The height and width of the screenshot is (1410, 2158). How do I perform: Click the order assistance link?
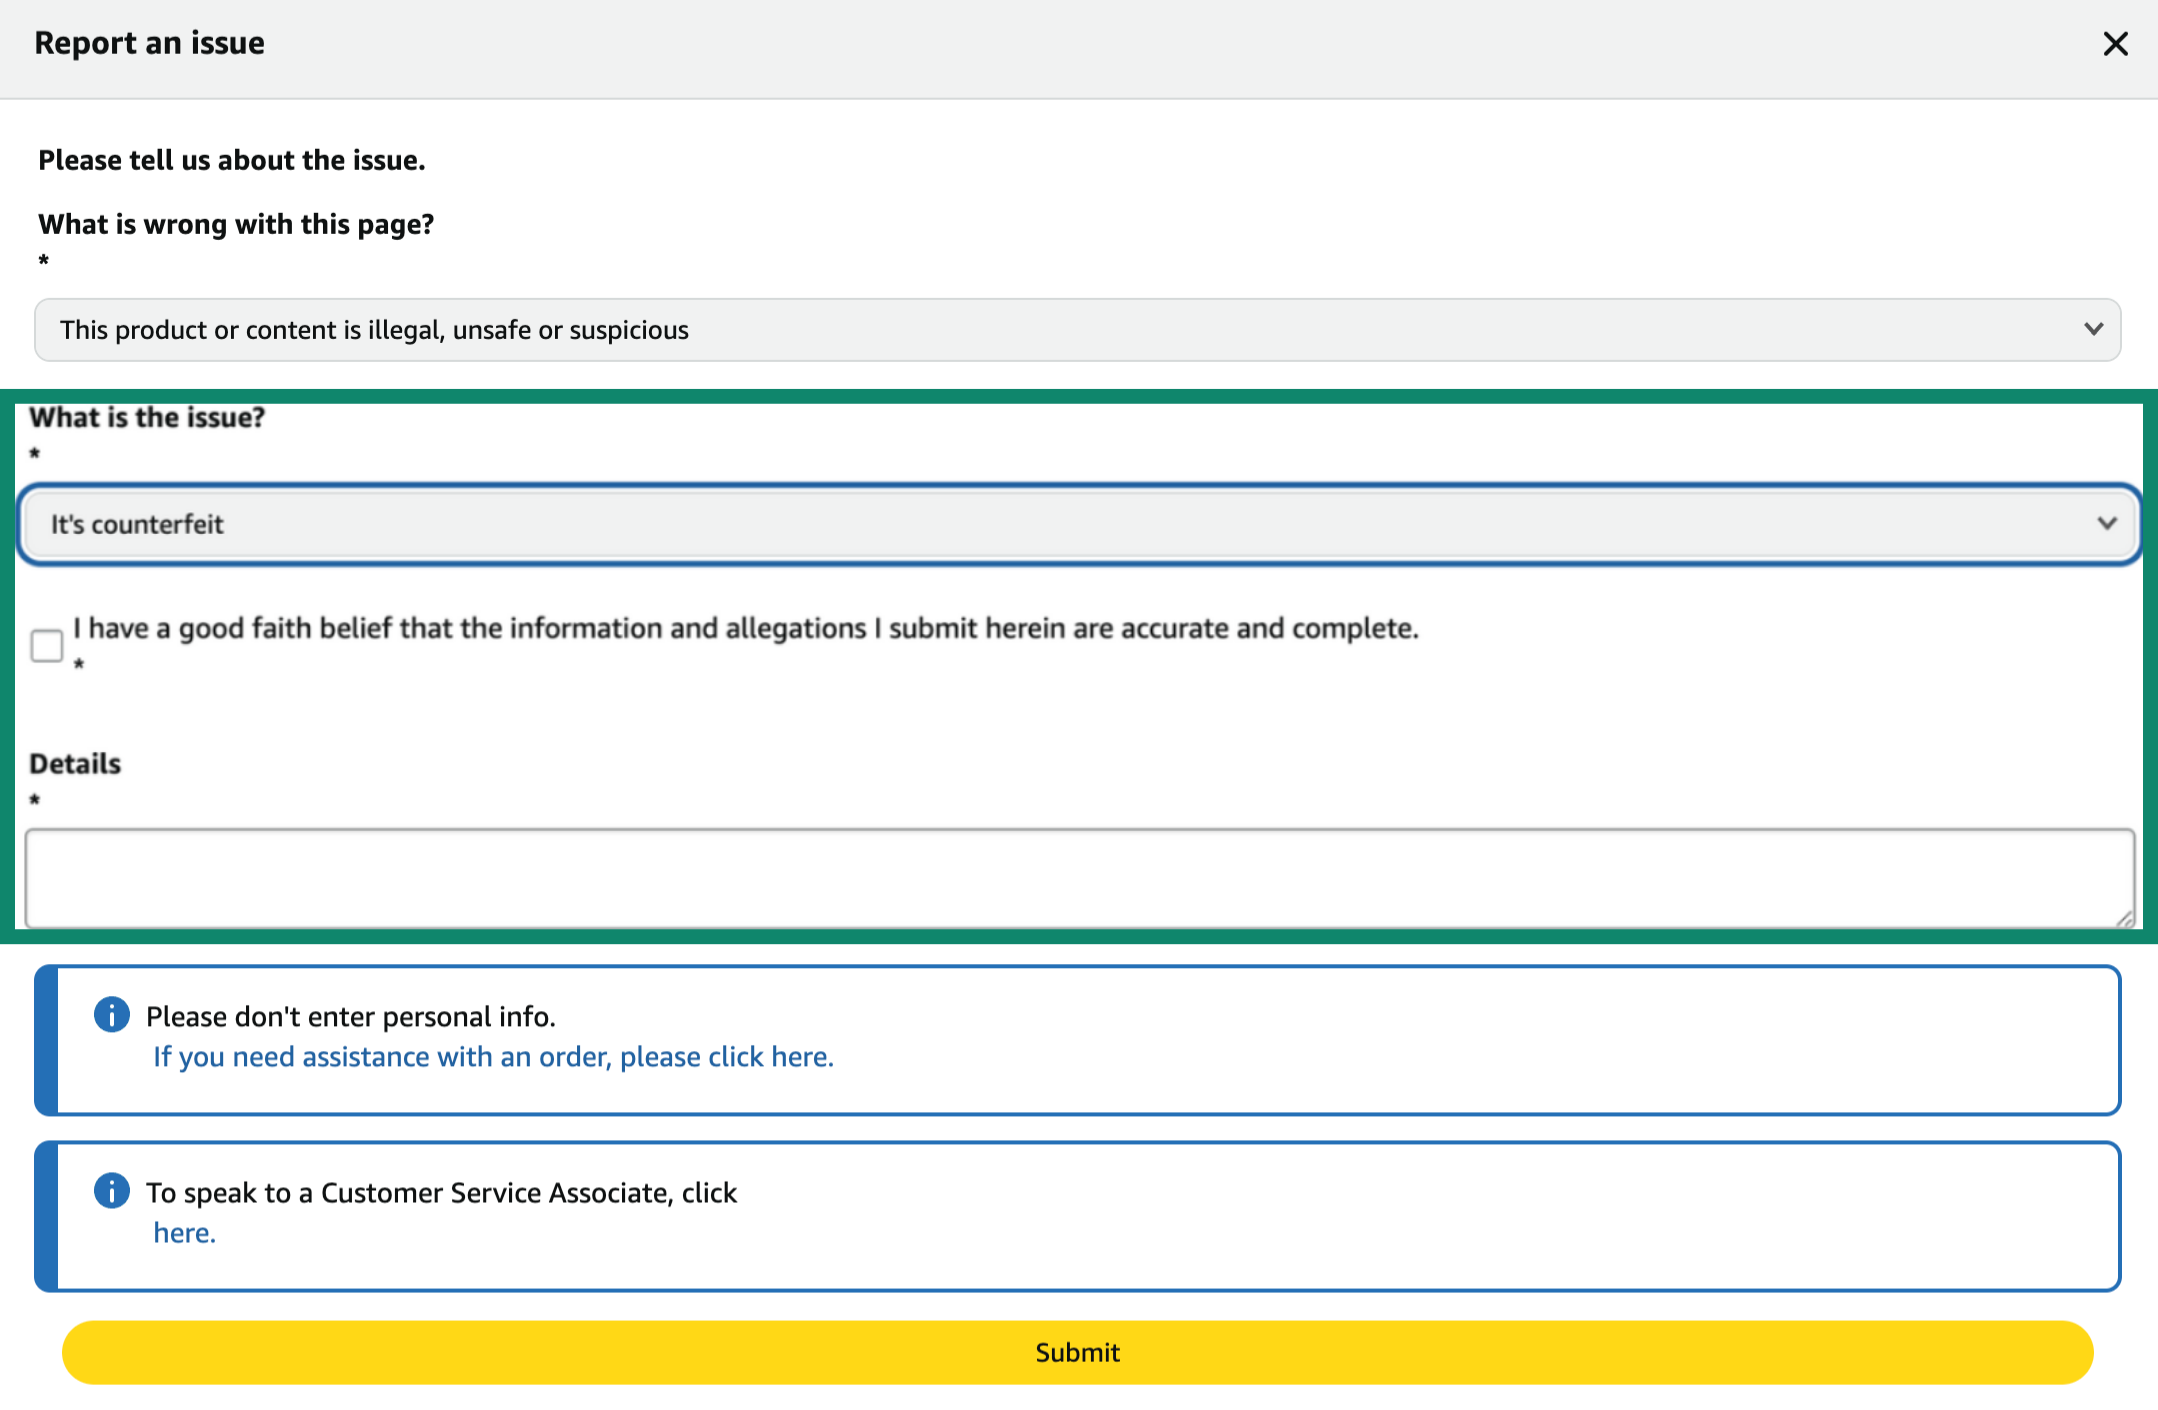pyautogui.click(x=492, y=1056)
